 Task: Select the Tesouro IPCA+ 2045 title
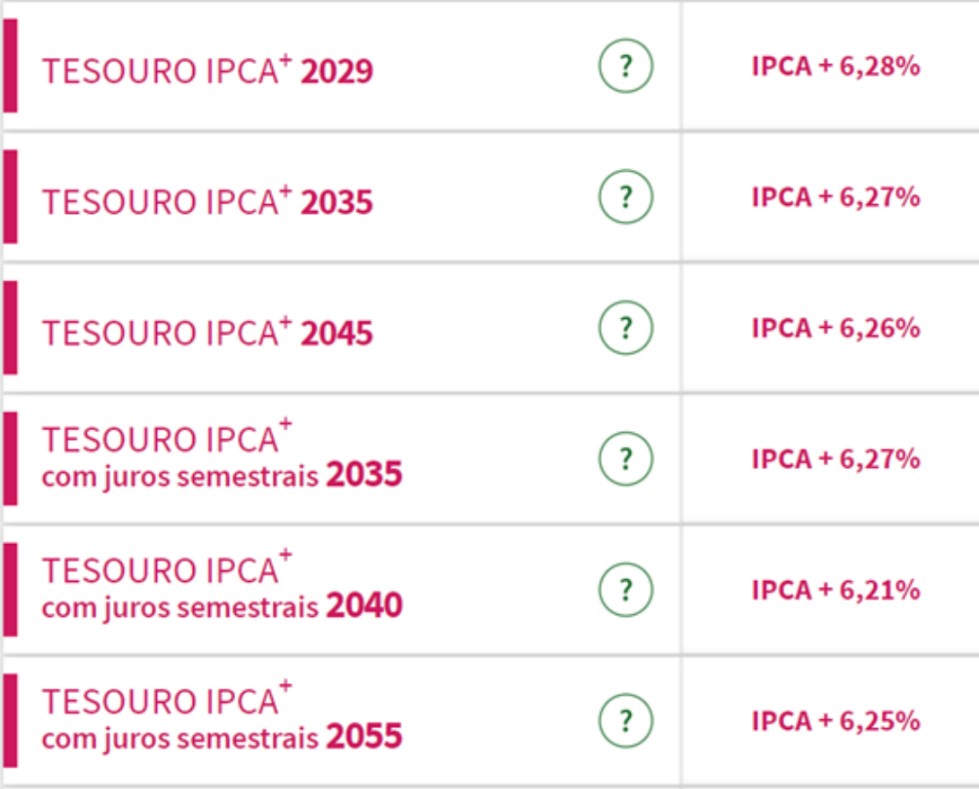[207, 331]
